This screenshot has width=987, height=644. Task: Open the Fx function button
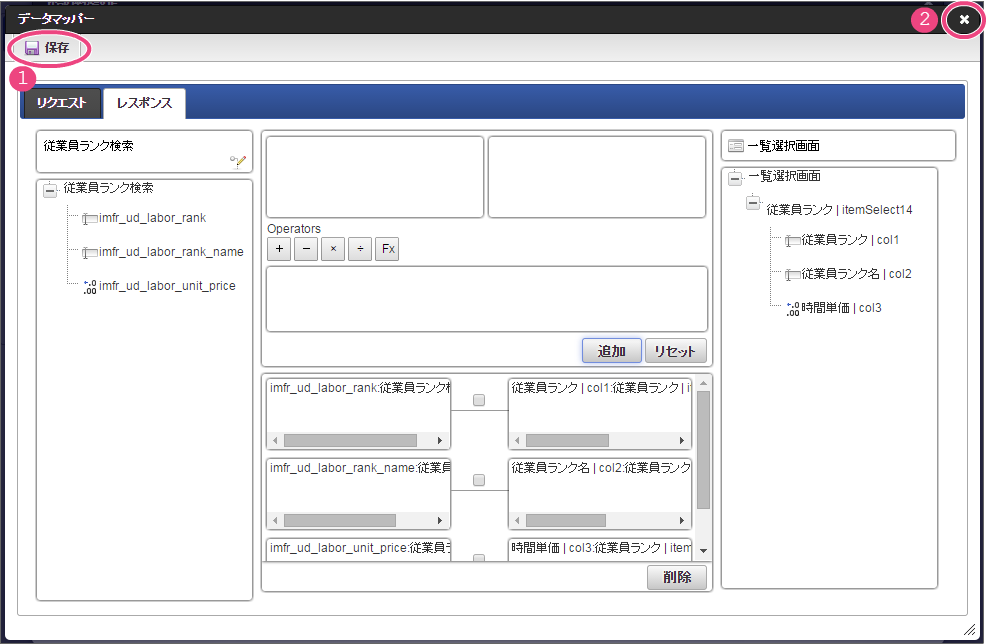387,249
